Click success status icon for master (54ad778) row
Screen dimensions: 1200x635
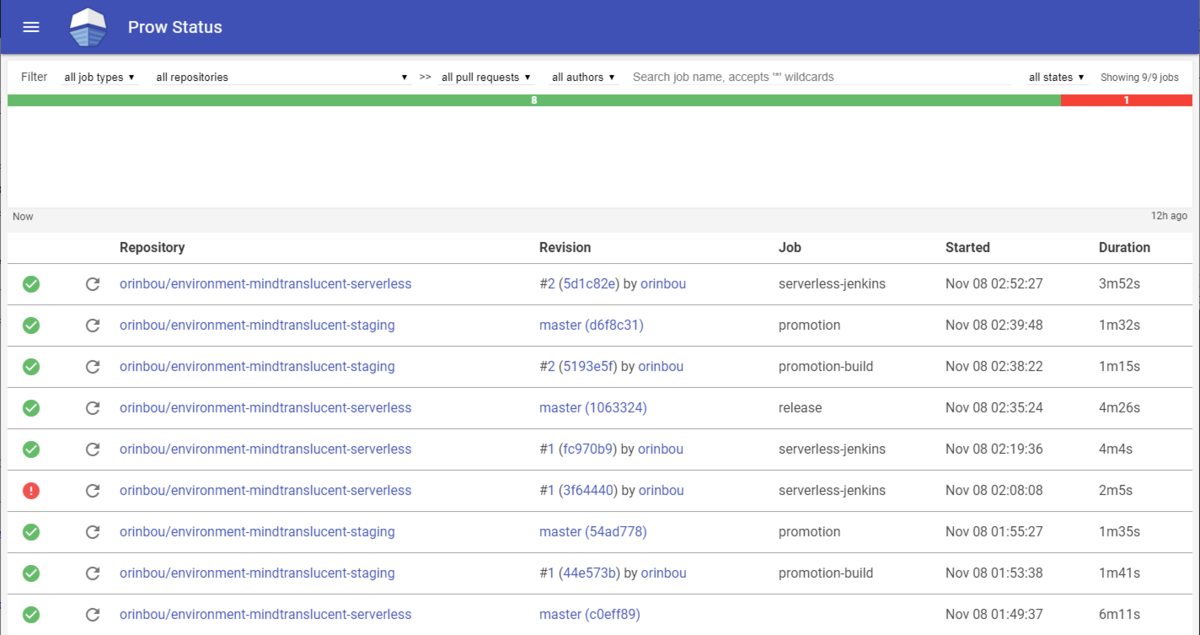tap(31, 532)
